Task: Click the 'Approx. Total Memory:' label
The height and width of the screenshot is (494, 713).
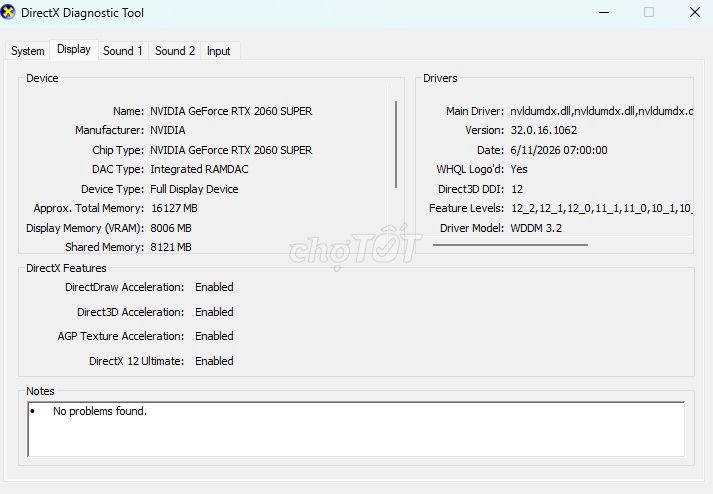Action: 89,208
